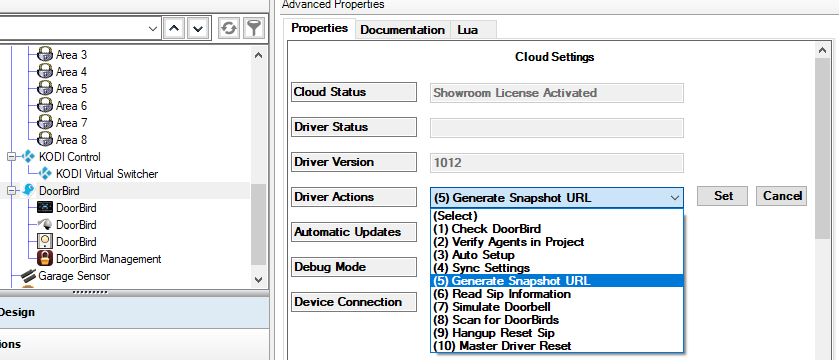Click the refresh tree icon
This screenshot has height=360, width=839.
point(228,28)
